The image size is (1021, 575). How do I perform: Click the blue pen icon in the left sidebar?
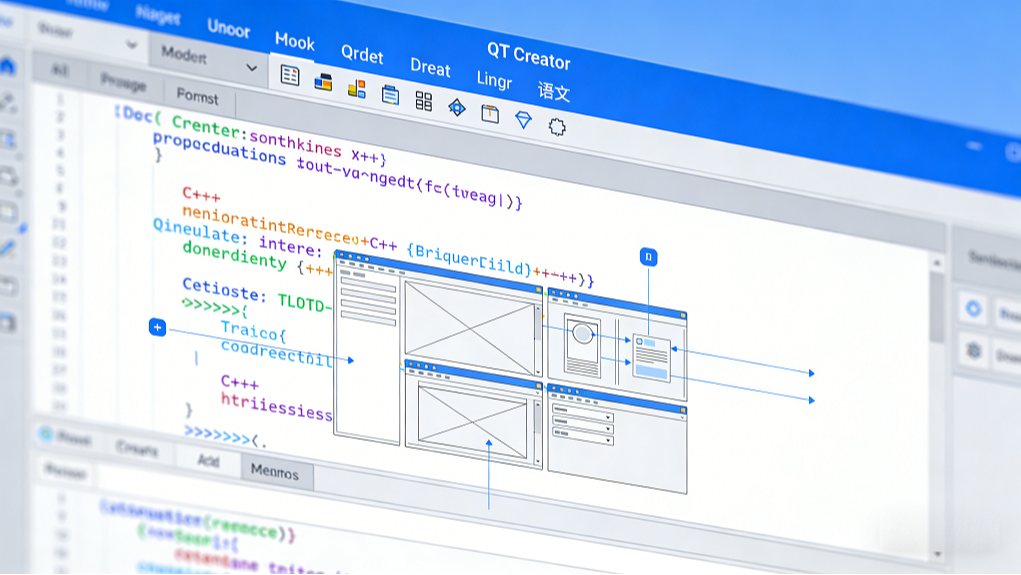[x=8, y=248]
